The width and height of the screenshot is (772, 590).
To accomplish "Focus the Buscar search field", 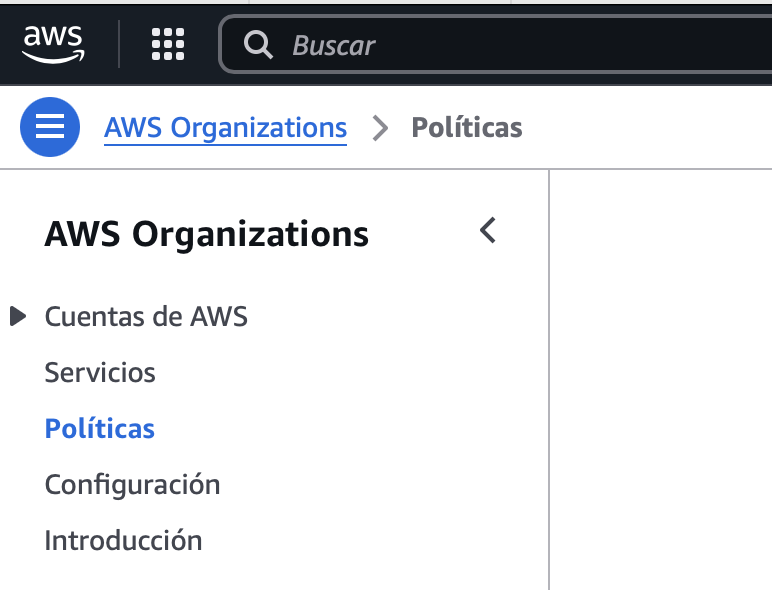I will [497, 45].
